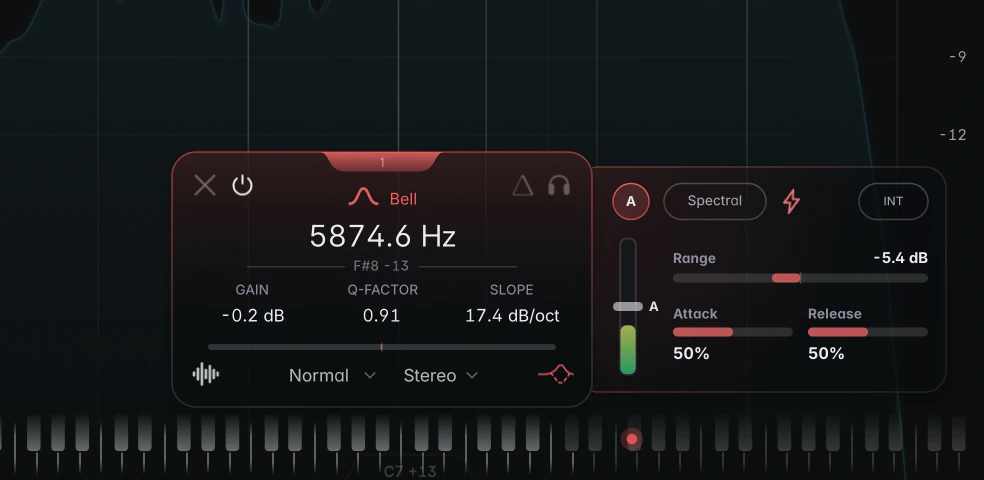Toggle the band power button
The image size is (984, 480).
[242, 186]
